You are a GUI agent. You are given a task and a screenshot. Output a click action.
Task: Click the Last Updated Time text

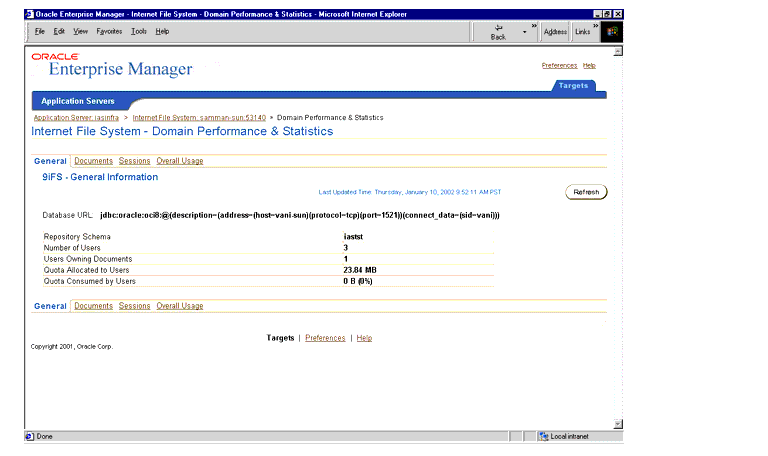(x=409, y=192)
